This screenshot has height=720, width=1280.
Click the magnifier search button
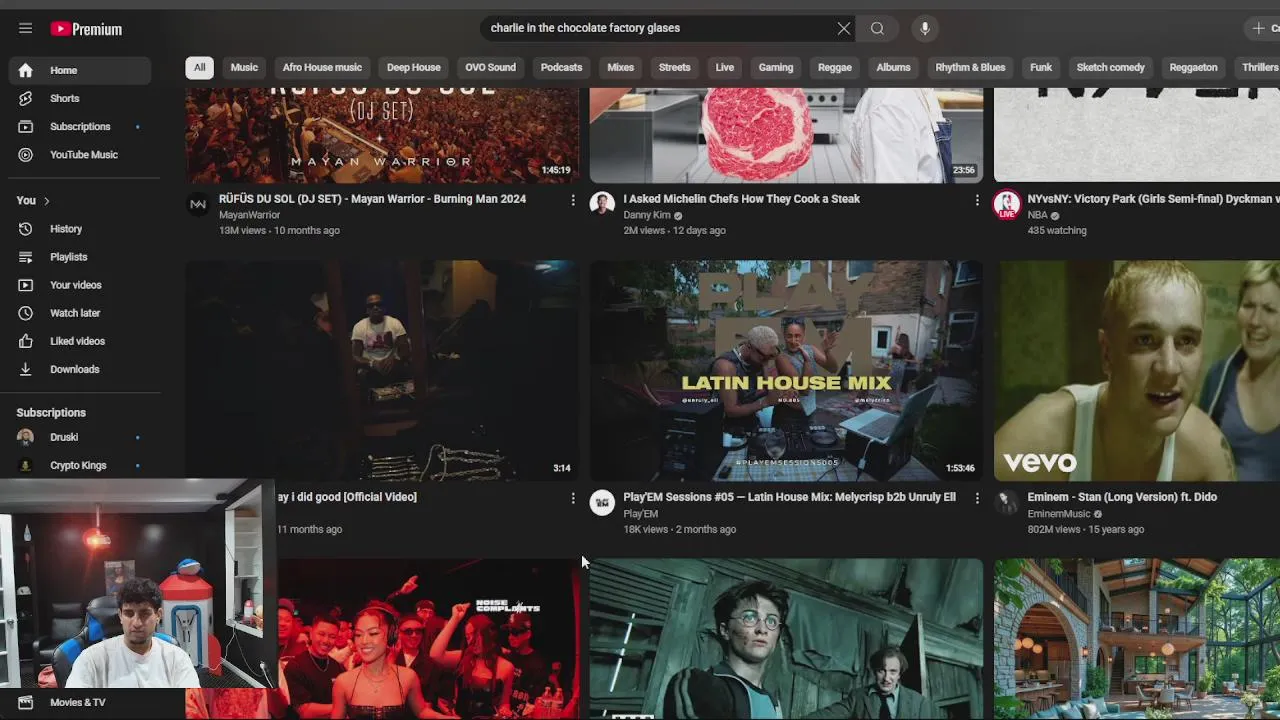click(x=877, y=28)
